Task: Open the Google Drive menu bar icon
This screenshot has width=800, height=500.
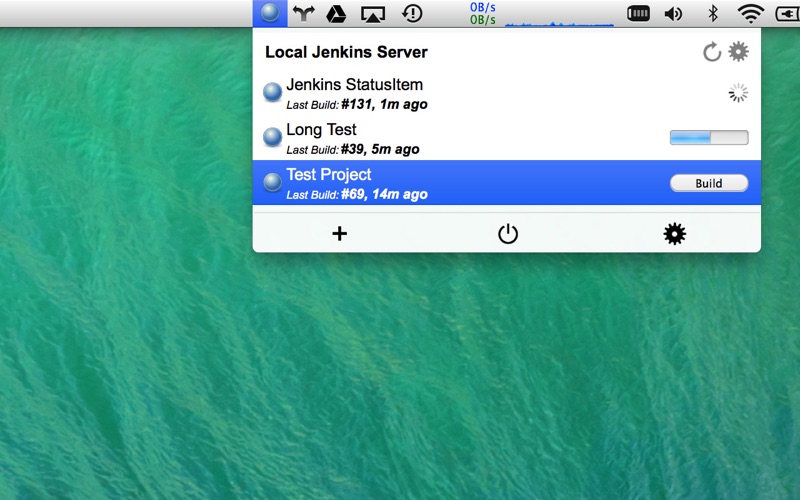Action: (336, 14)
